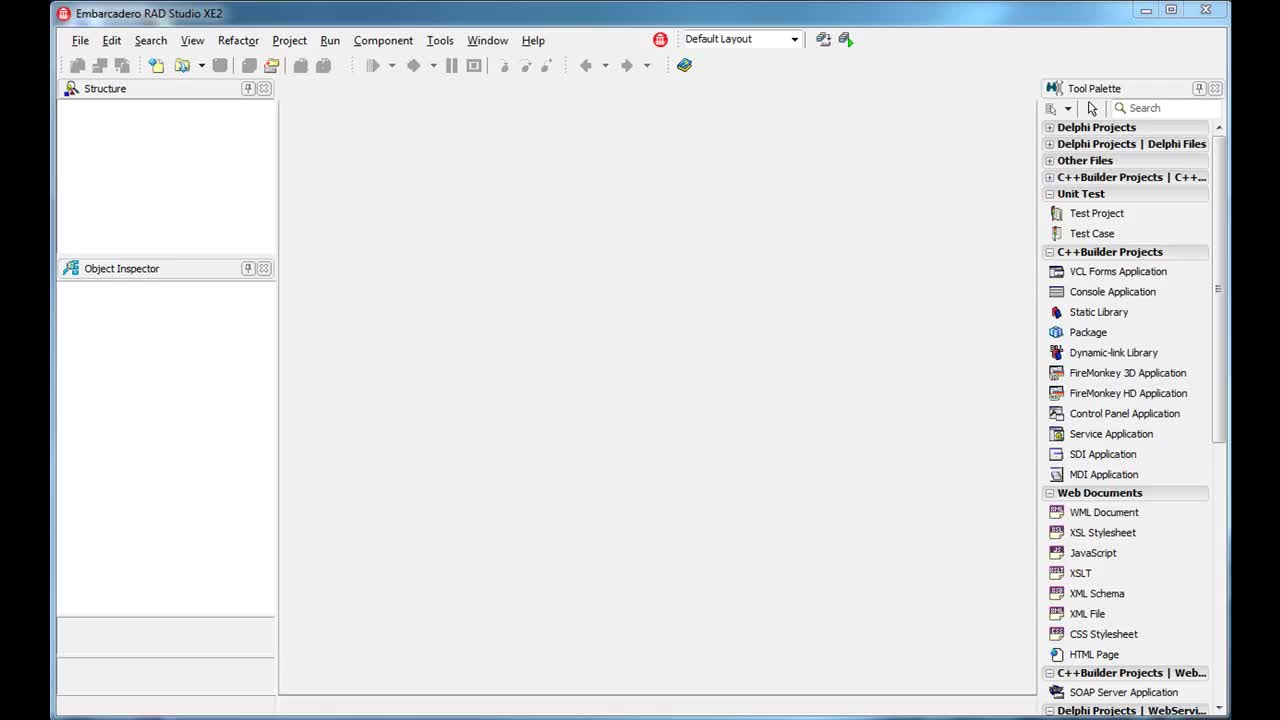Collapse the Web Documents category
The height and width of the screenshot is (720, 1280).
(1049, 493)
